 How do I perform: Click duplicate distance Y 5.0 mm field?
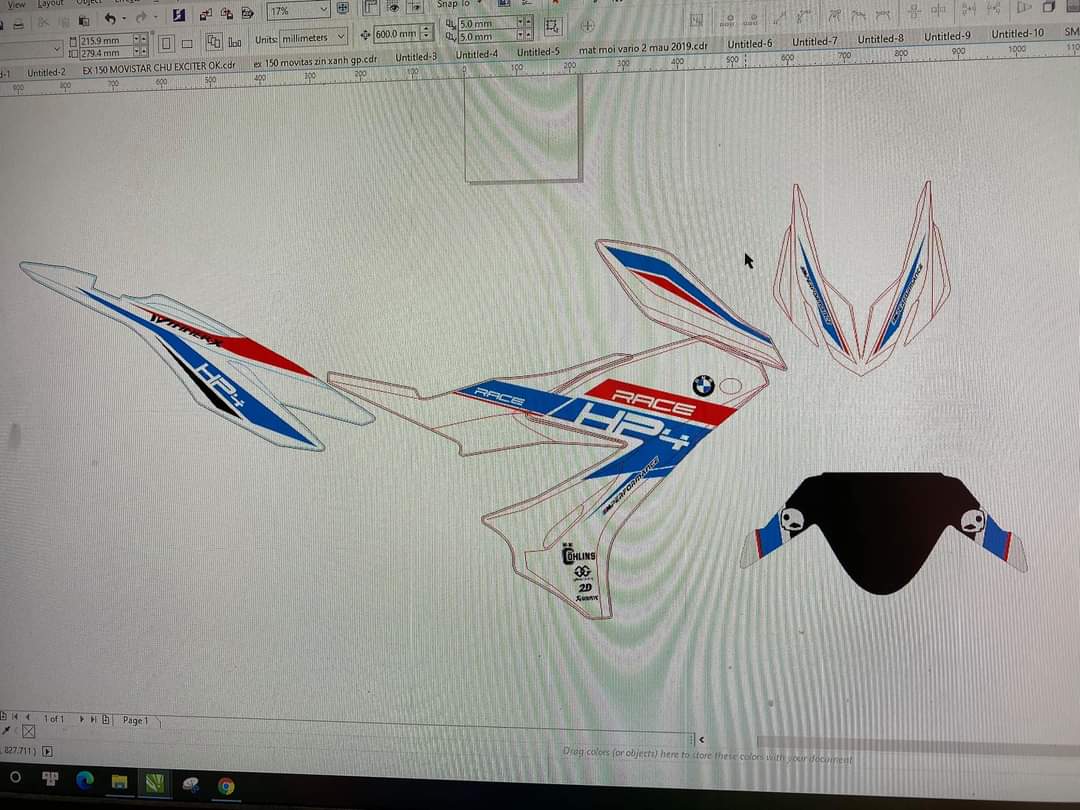pyautogui.click(x=486, y=37)
